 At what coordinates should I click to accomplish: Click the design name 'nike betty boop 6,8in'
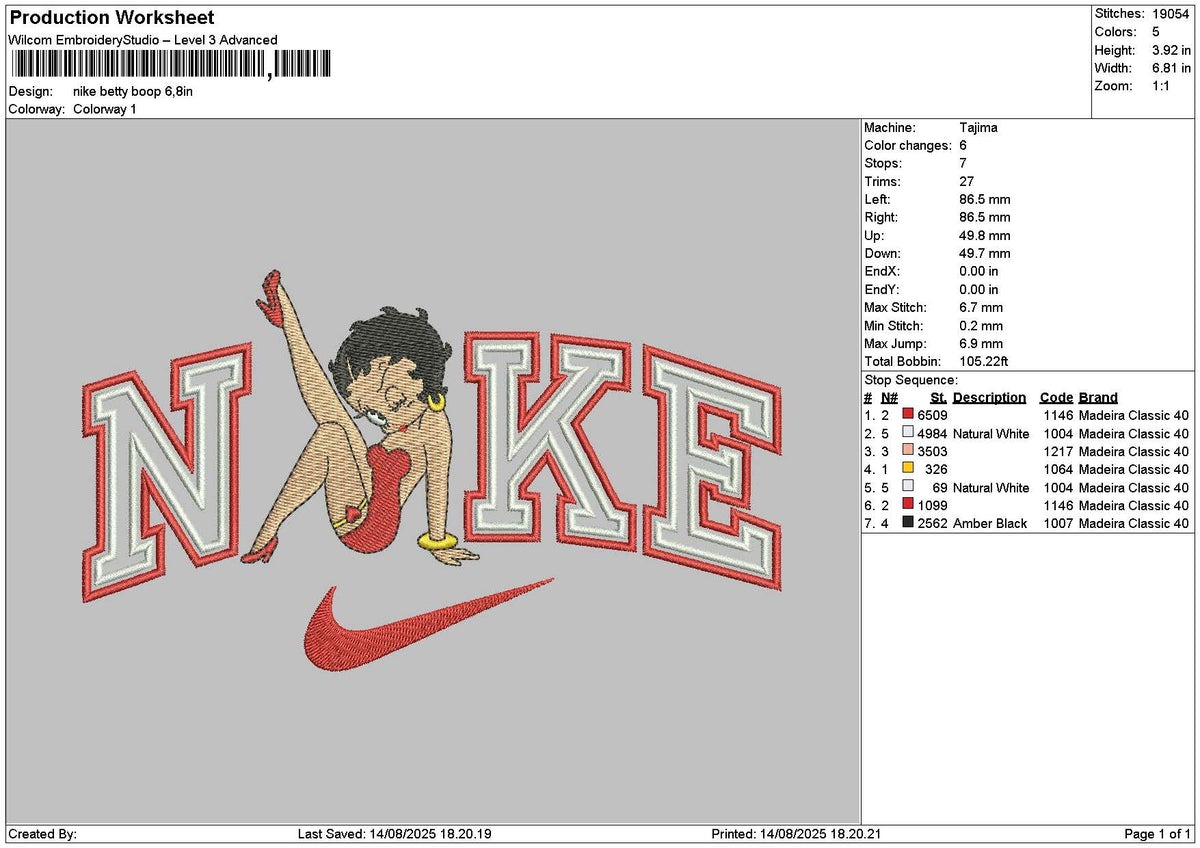[x=133, y=91]
